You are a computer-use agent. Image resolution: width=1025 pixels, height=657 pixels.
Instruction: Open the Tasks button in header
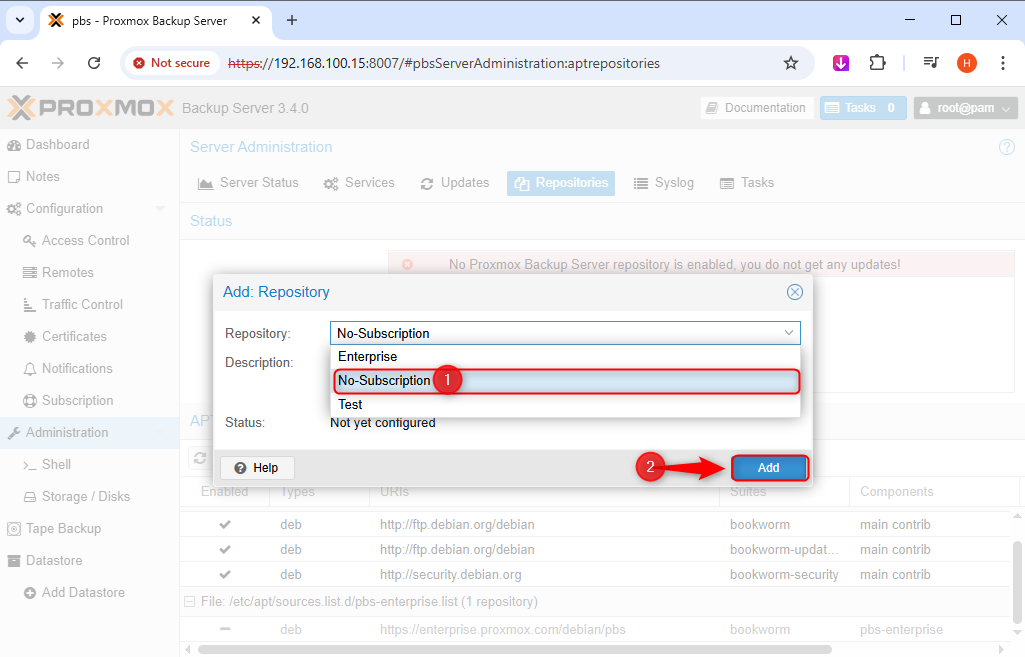[x=862, y=108]
